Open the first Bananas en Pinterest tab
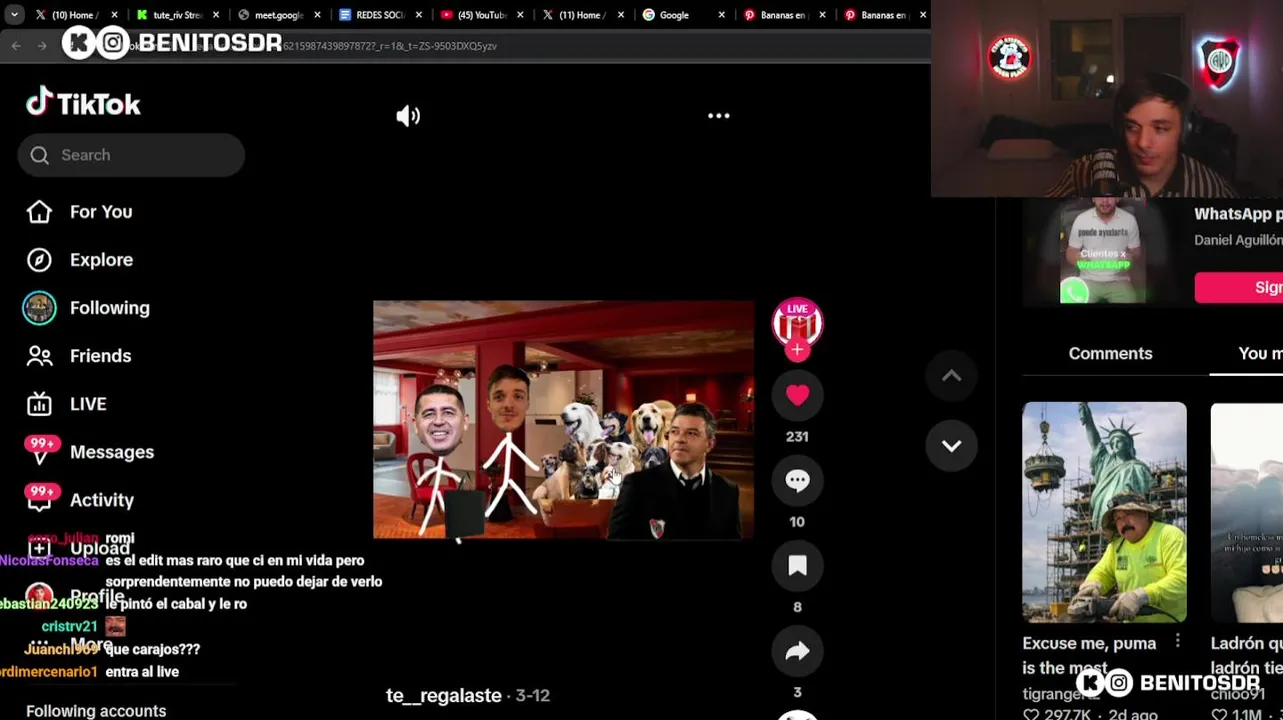Screen dimensions: 1283x720 783,15
